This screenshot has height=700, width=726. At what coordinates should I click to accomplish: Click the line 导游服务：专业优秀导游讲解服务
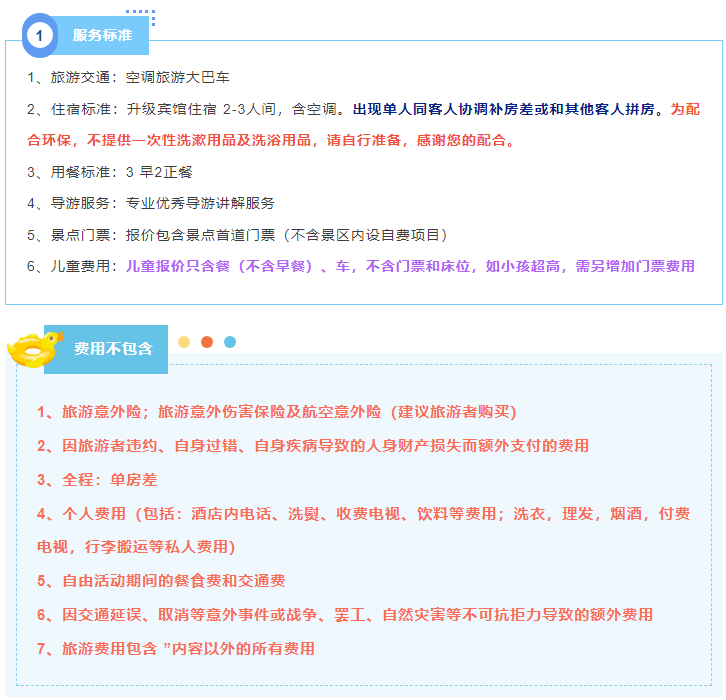click(151, 203)
